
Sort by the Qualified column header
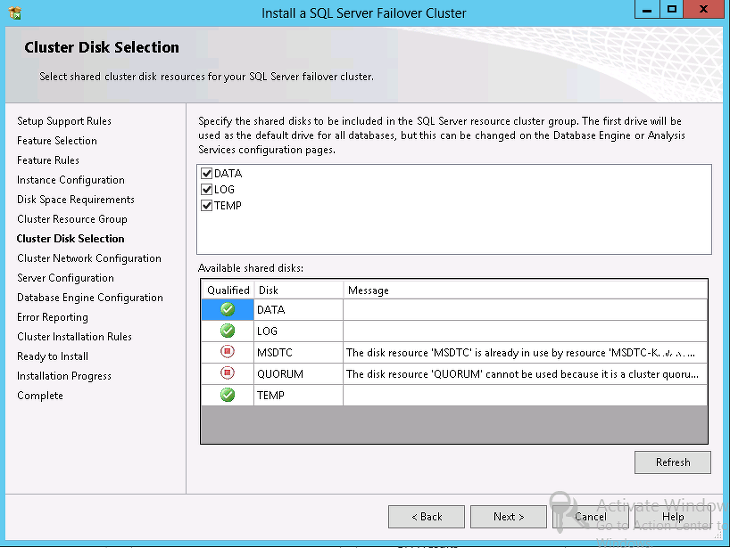click(x=228, y=290)
